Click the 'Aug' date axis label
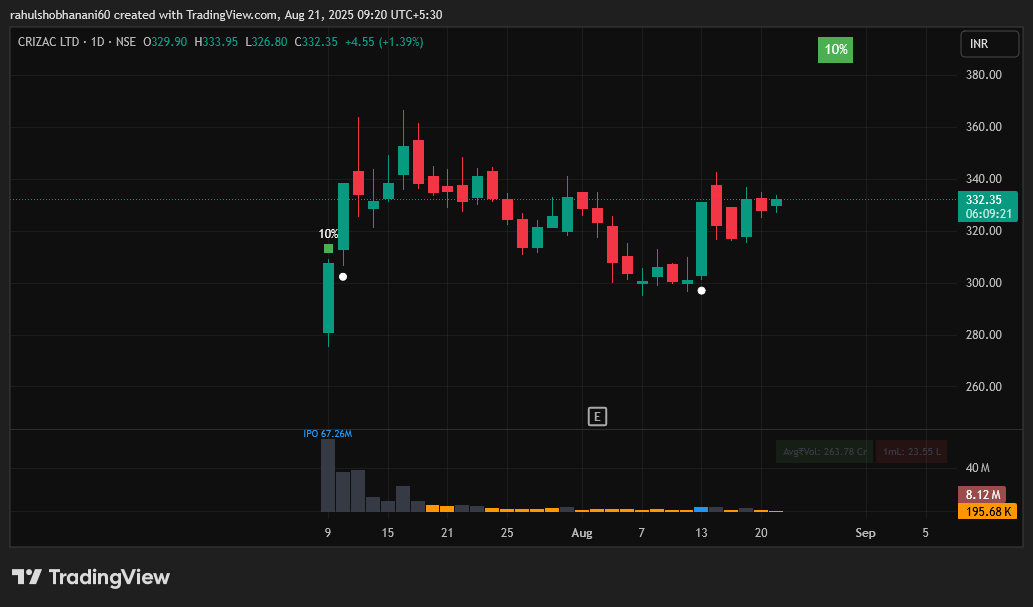 582,533
